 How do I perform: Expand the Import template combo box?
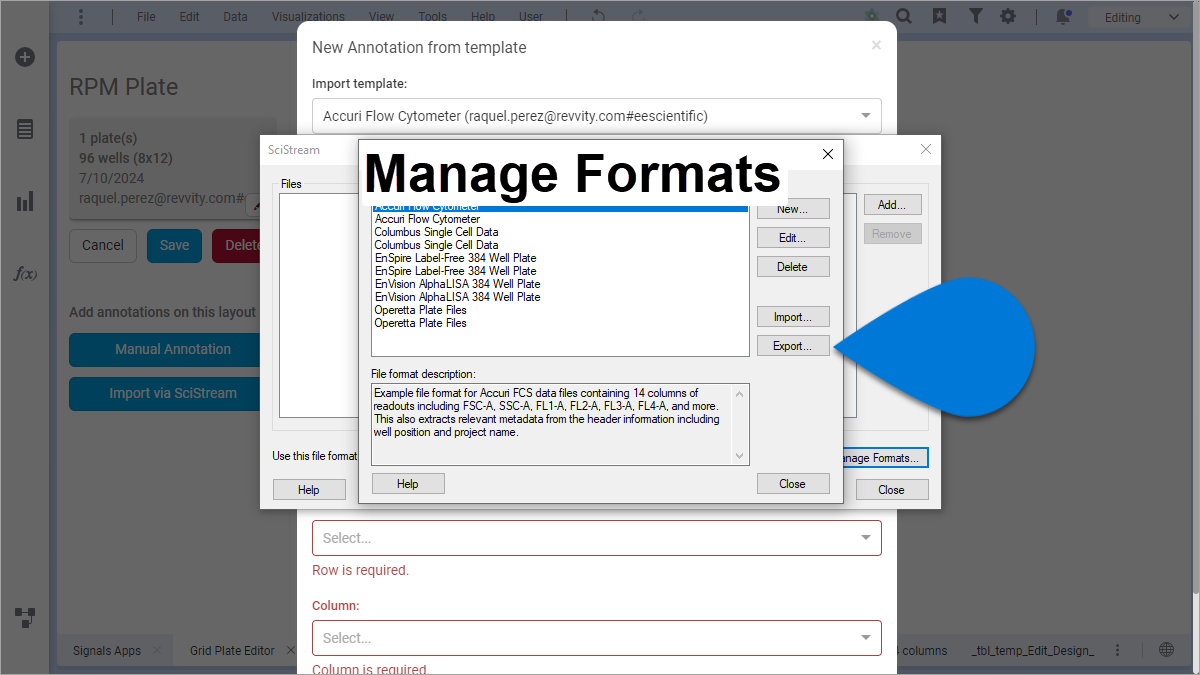click(x=597, y=116)
